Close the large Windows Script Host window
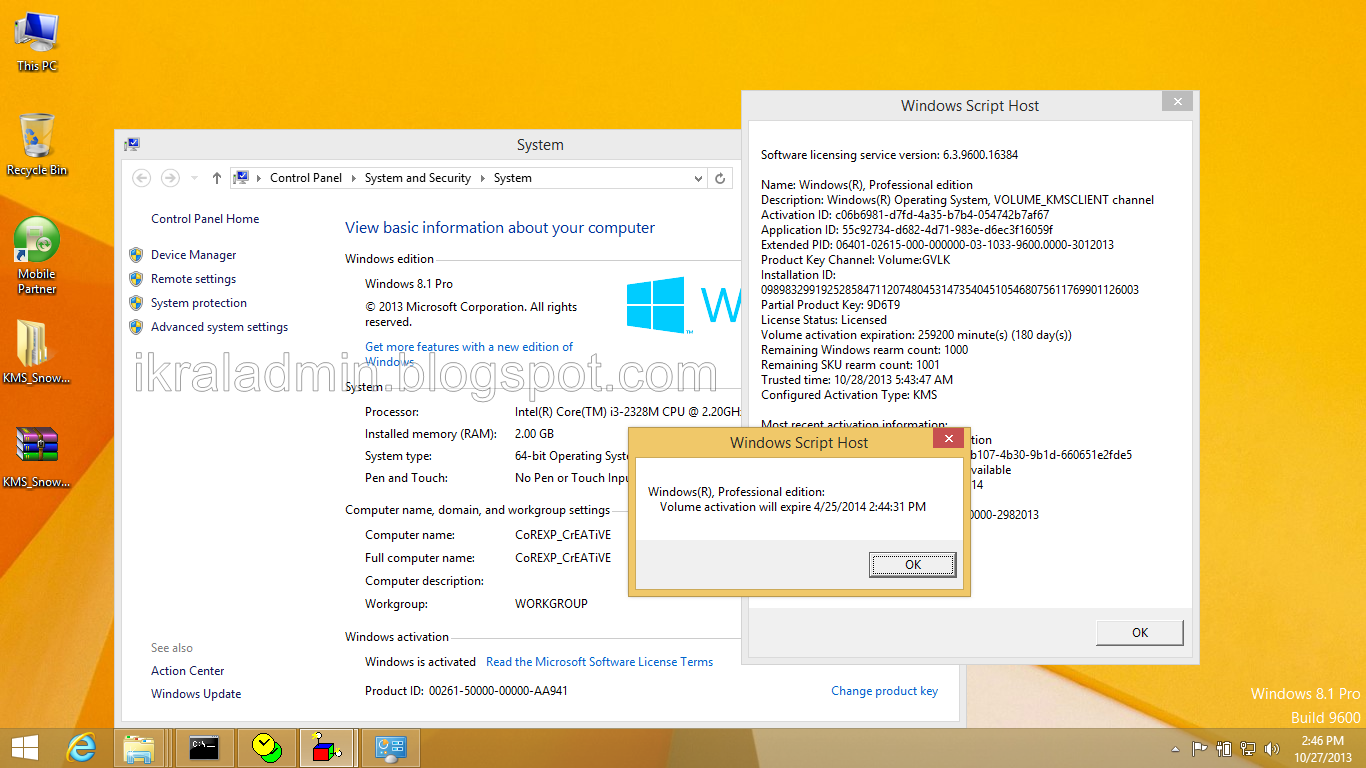The image size is (1366, 768). click(x=1178, y=101)
